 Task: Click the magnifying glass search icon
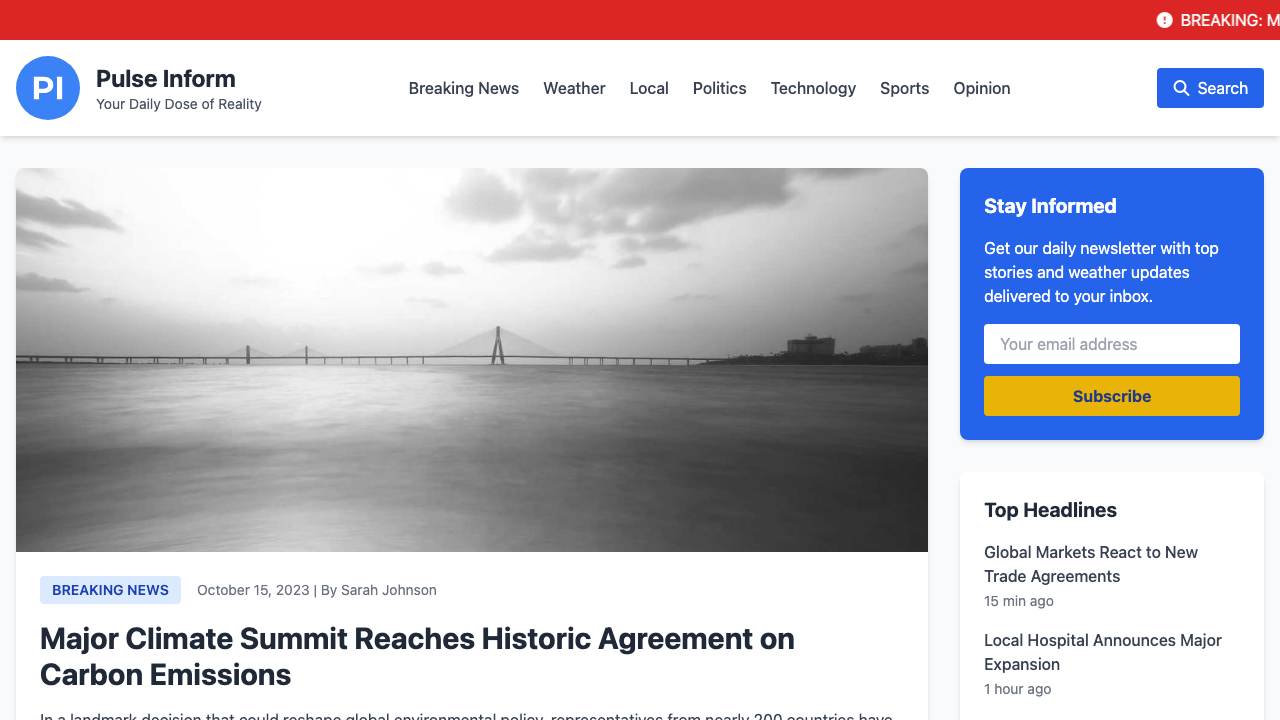[x=1179, y=88]
